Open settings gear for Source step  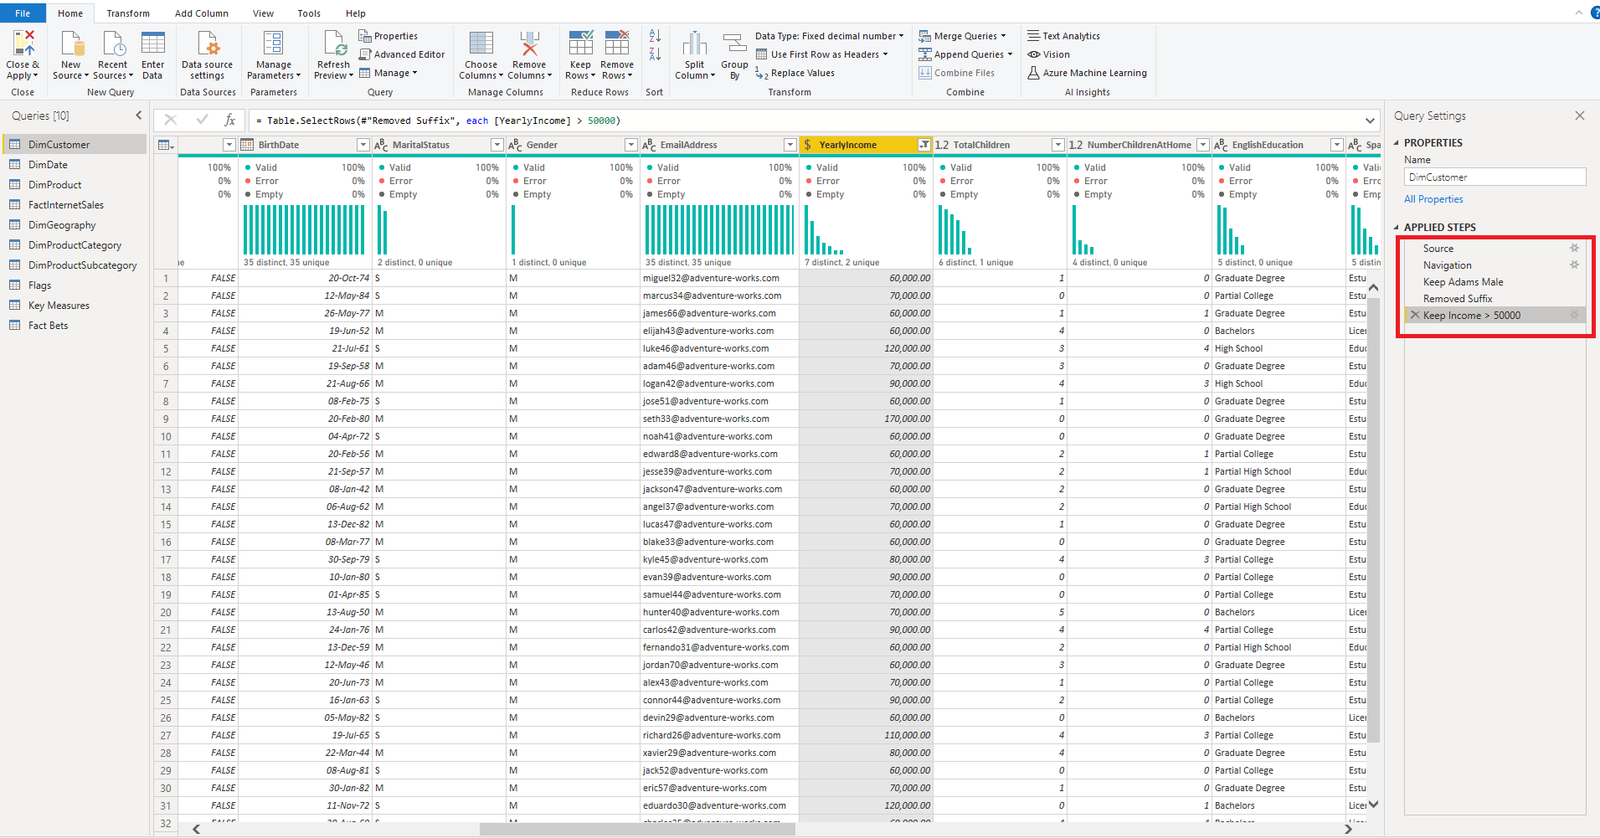[1574, 248]
